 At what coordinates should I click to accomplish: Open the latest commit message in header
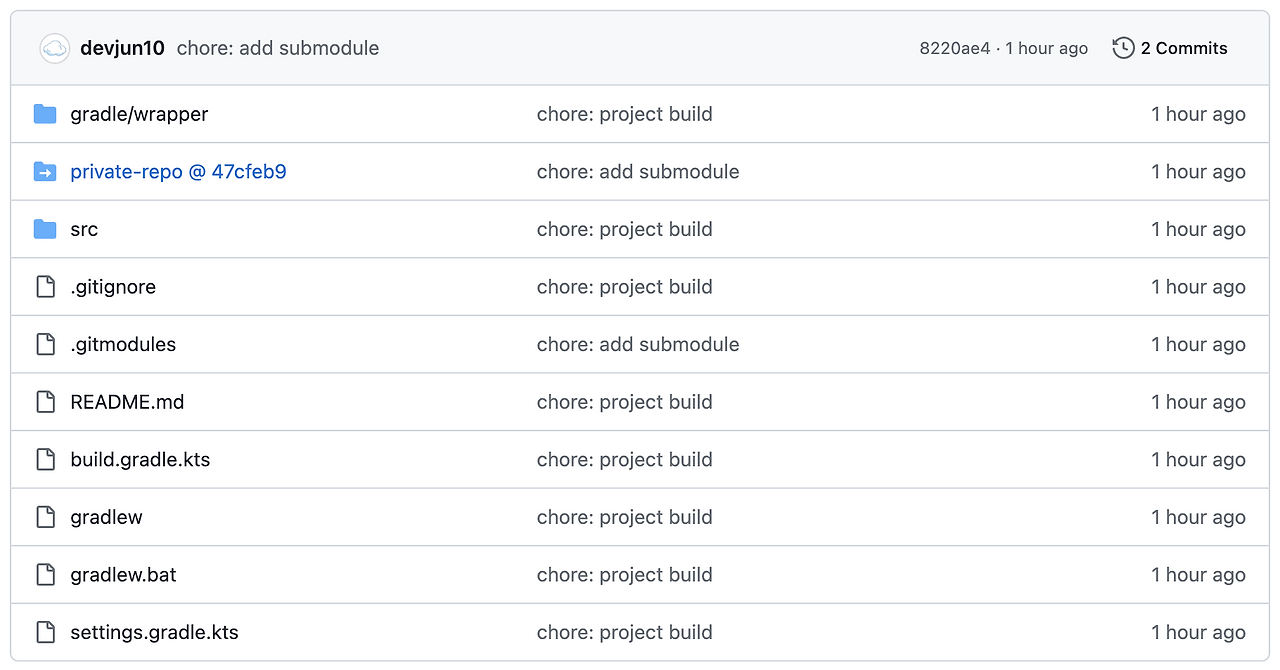pyautogui.click(x=278, y=48)
